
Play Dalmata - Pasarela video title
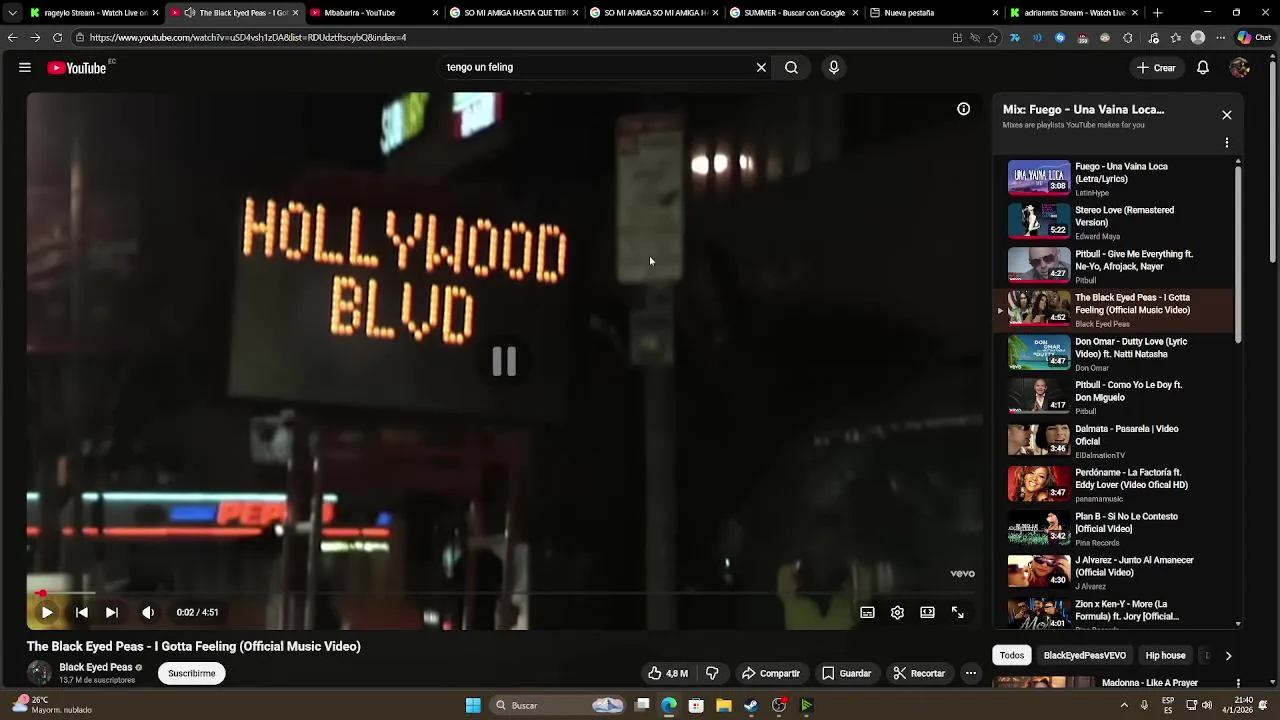click(x=1126, y=435)
